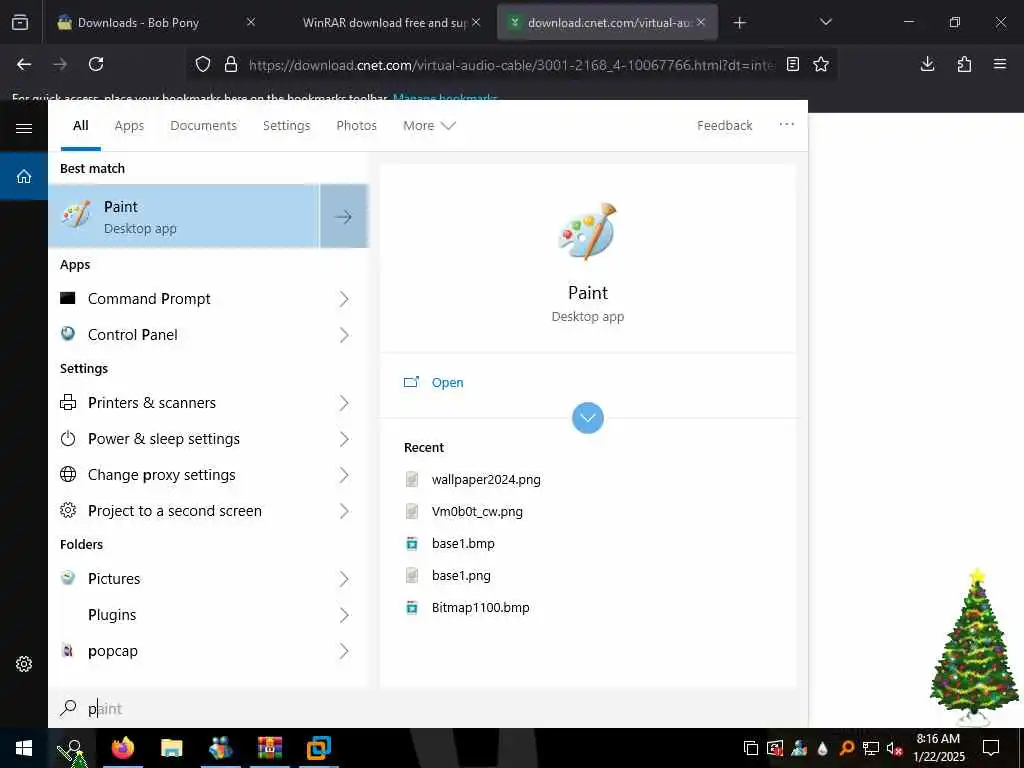
Task: Open the Paint best match result
Action: point(184,216)
